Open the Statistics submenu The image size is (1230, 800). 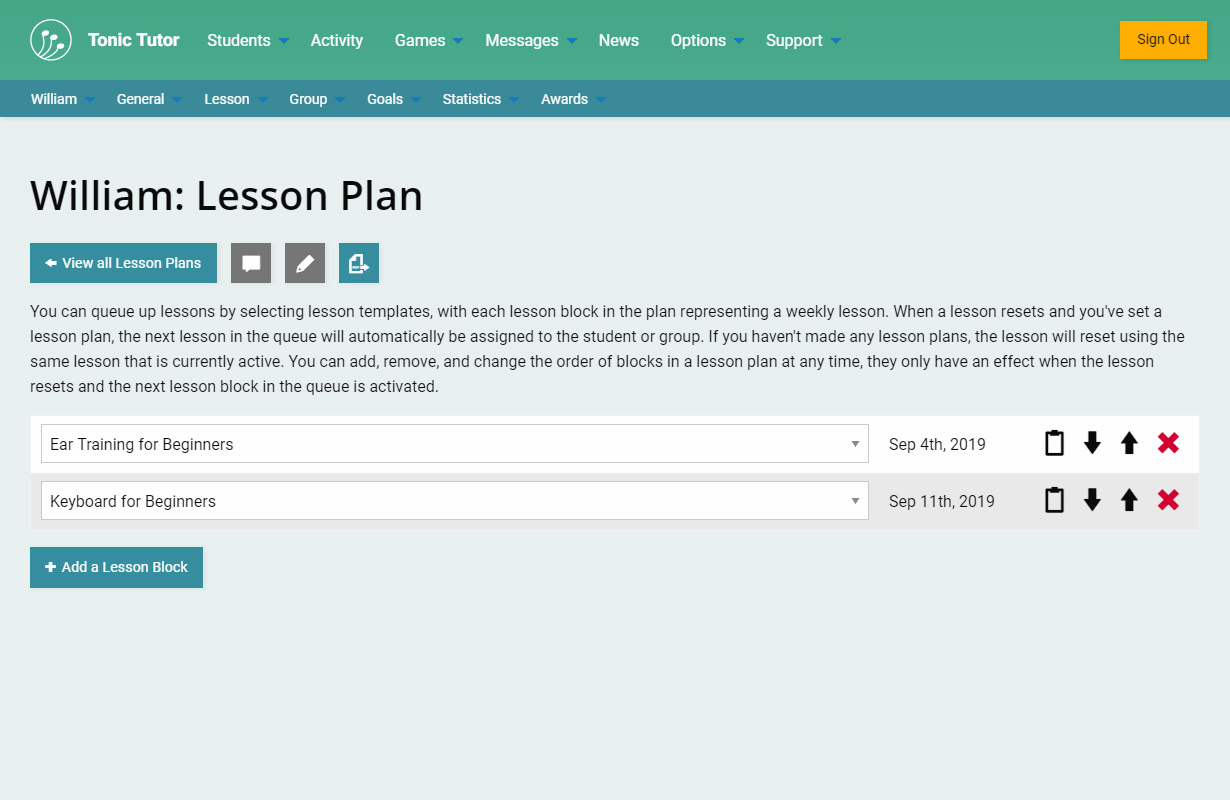click(480, 99)
